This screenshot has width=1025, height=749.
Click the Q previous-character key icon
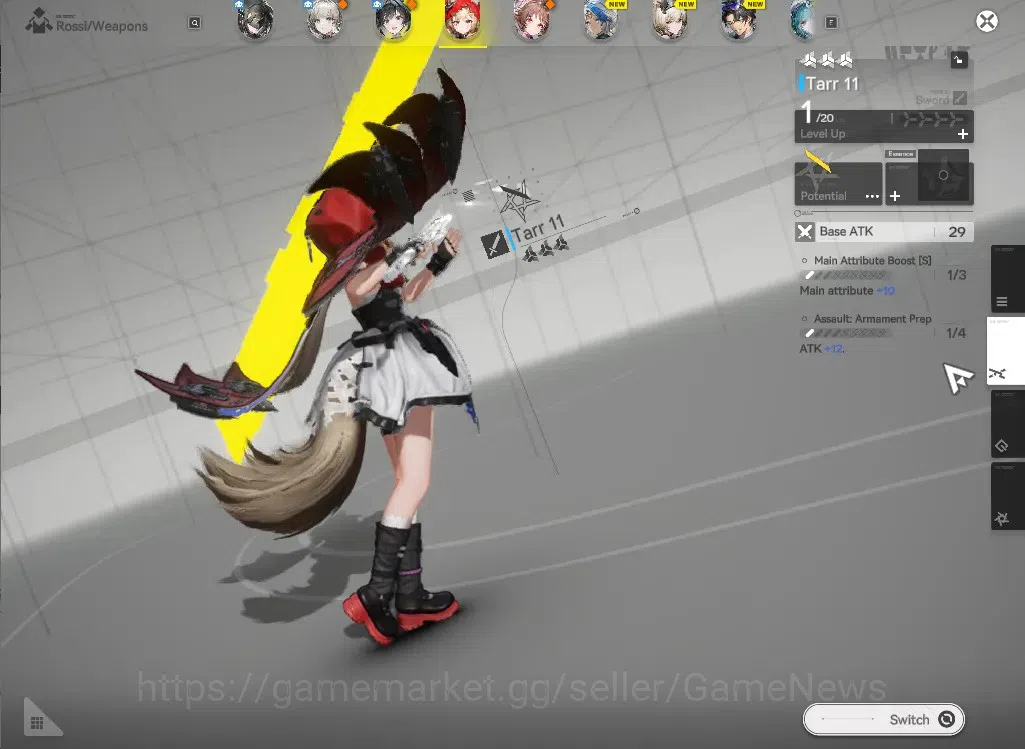(195, 23)
